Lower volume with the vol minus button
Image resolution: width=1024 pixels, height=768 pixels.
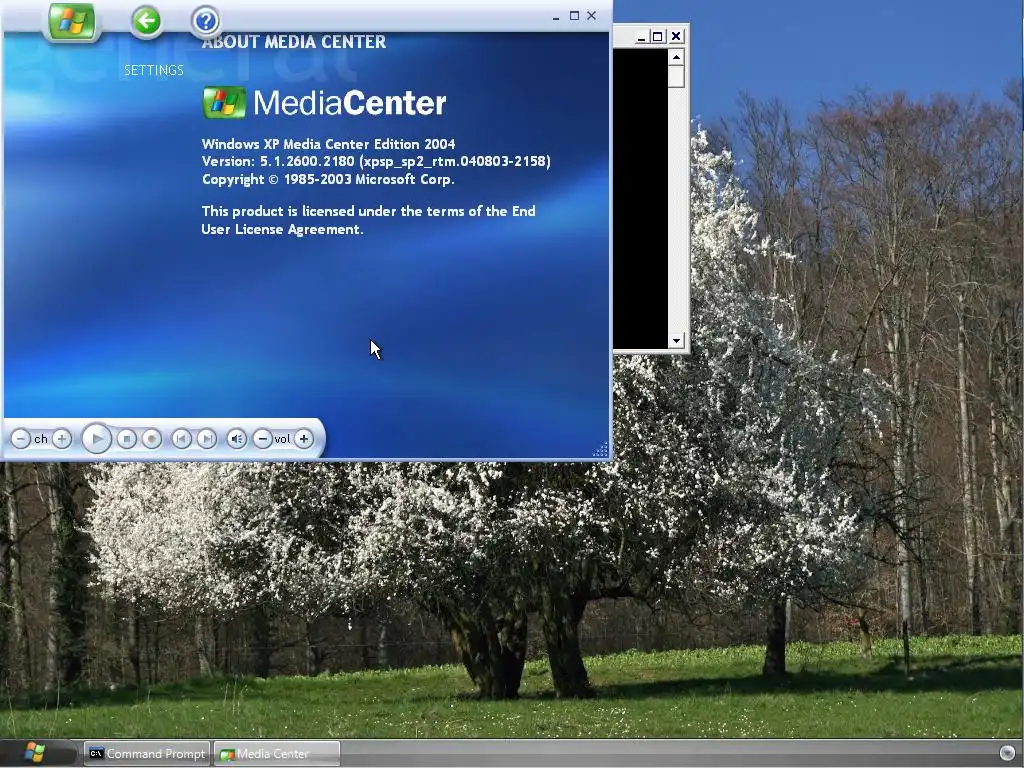tap(263, 439)
